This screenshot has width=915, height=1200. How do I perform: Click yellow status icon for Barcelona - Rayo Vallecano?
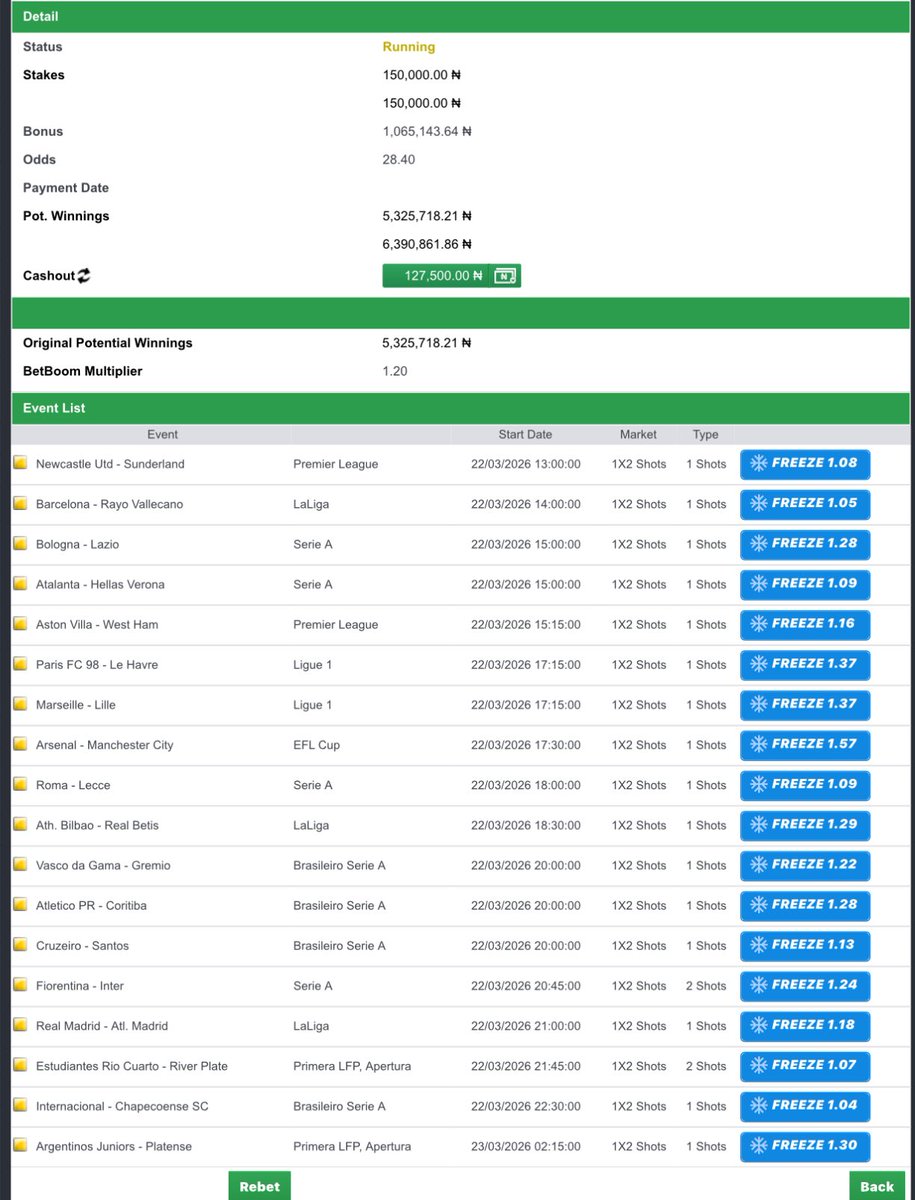click(20, 503)
